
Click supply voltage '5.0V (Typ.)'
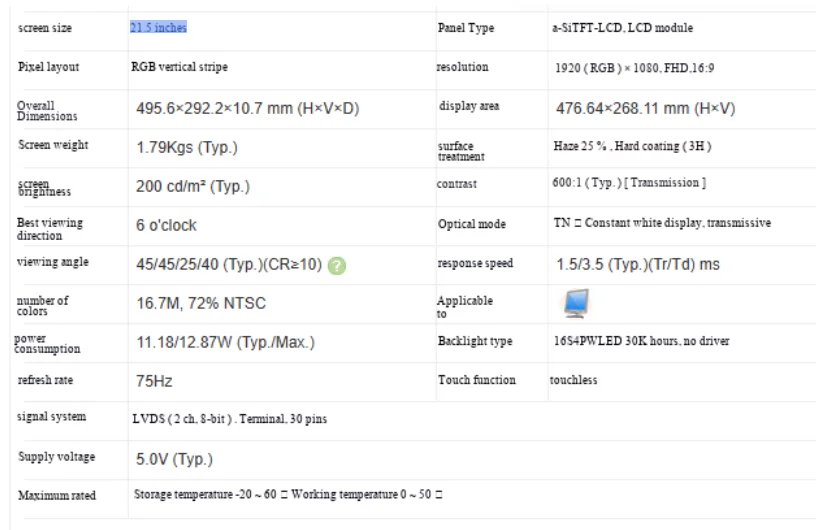point(174,459)
